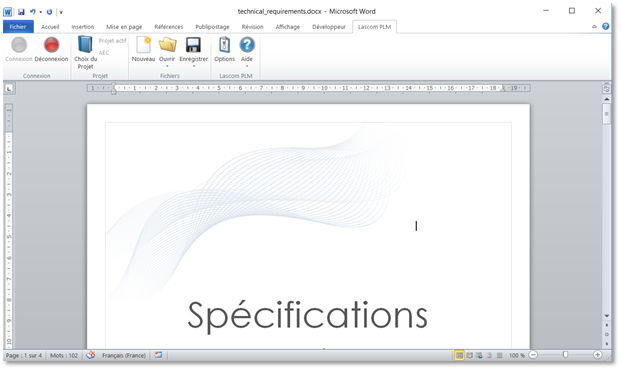Click the red Déconnexion button
This screenshot has width=621, height=370.
[51, 49]
